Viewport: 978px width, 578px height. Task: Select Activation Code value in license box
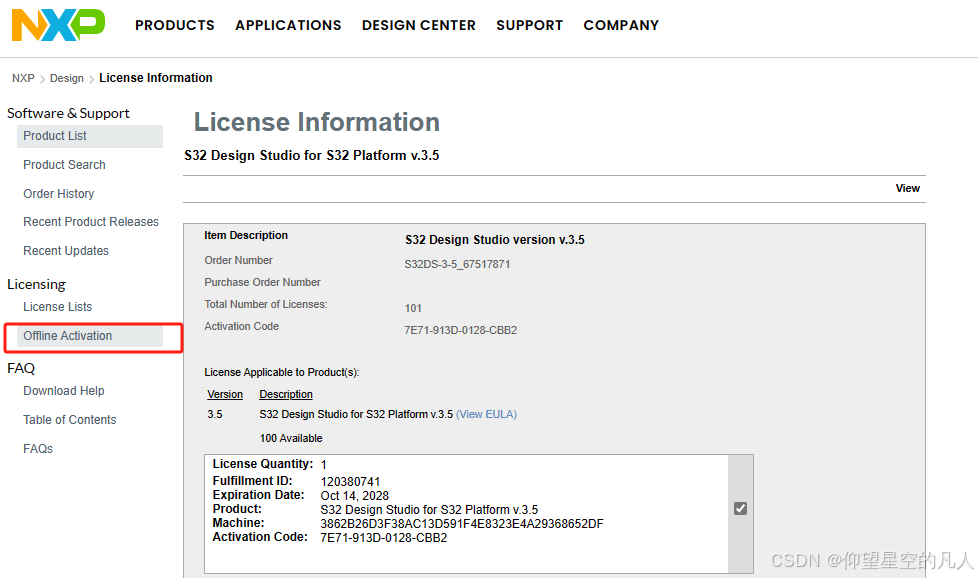point(384,538)
